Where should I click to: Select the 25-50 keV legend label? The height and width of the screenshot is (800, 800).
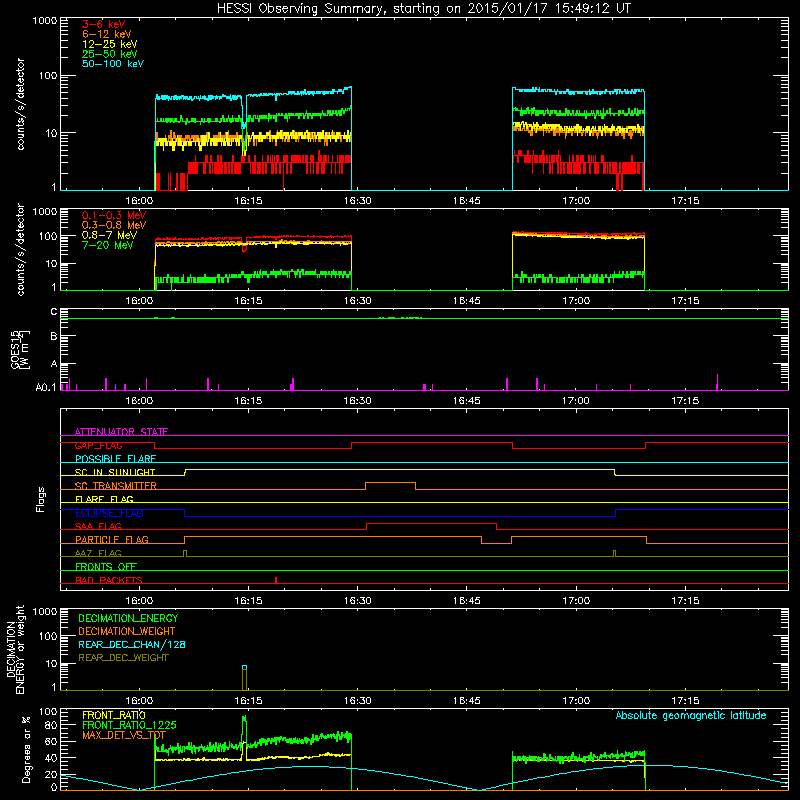pos(109,54)
